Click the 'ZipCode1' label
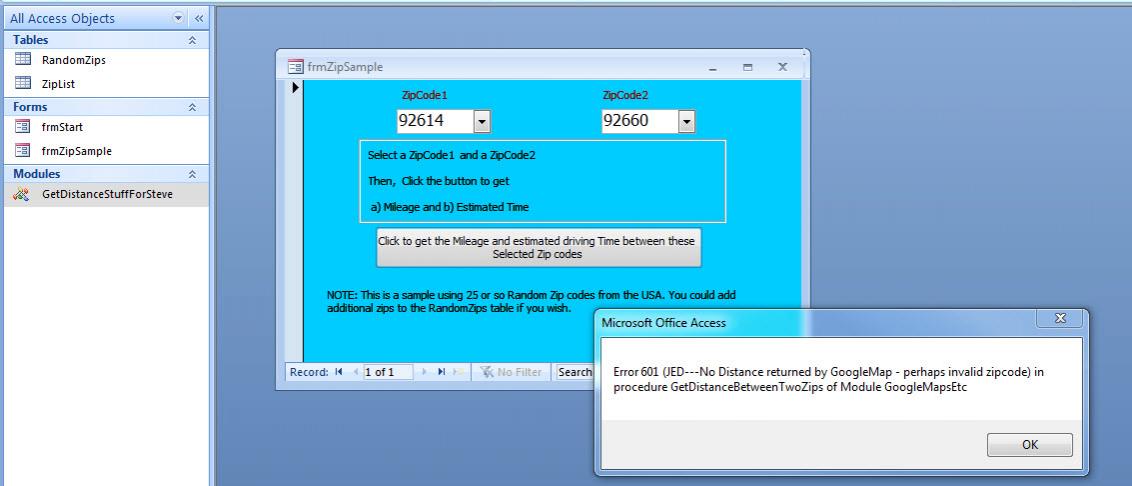This screenshot has width=1132, height=486. point(424,95)
